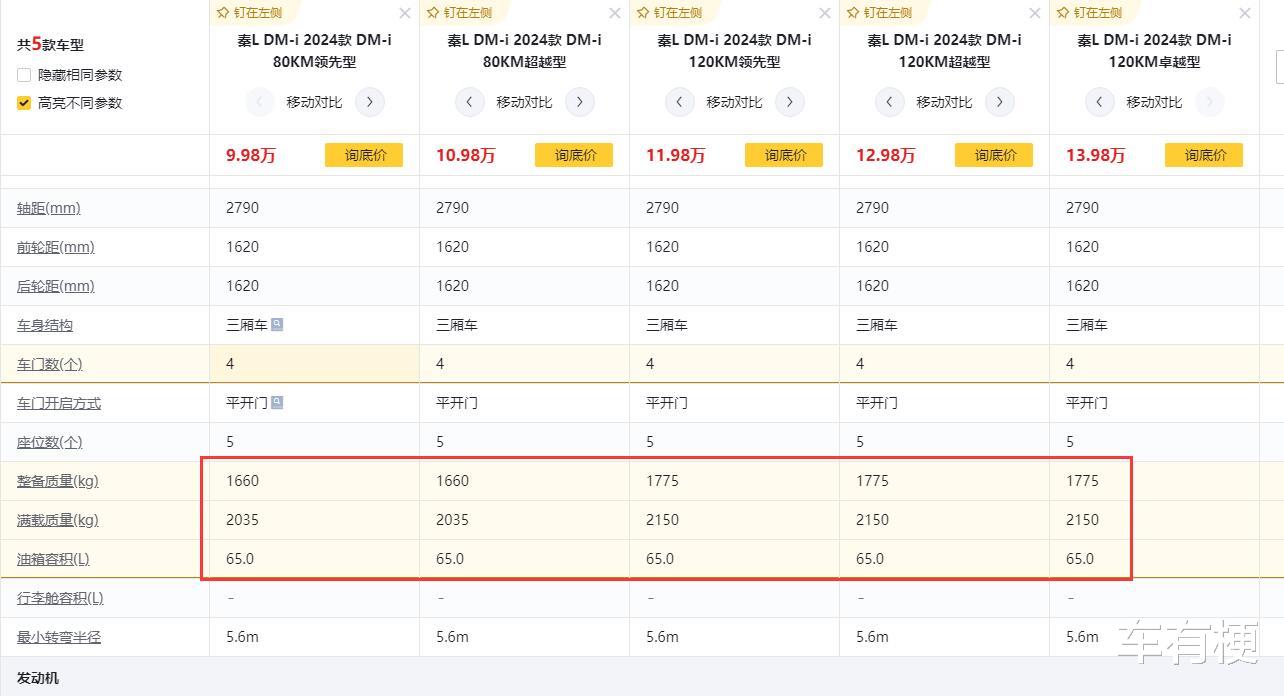The width and height of the screenshot is (1284, 696).
Task: Open 秦L DM-i 80KM领先型 model title
Action: click(314, 51)
